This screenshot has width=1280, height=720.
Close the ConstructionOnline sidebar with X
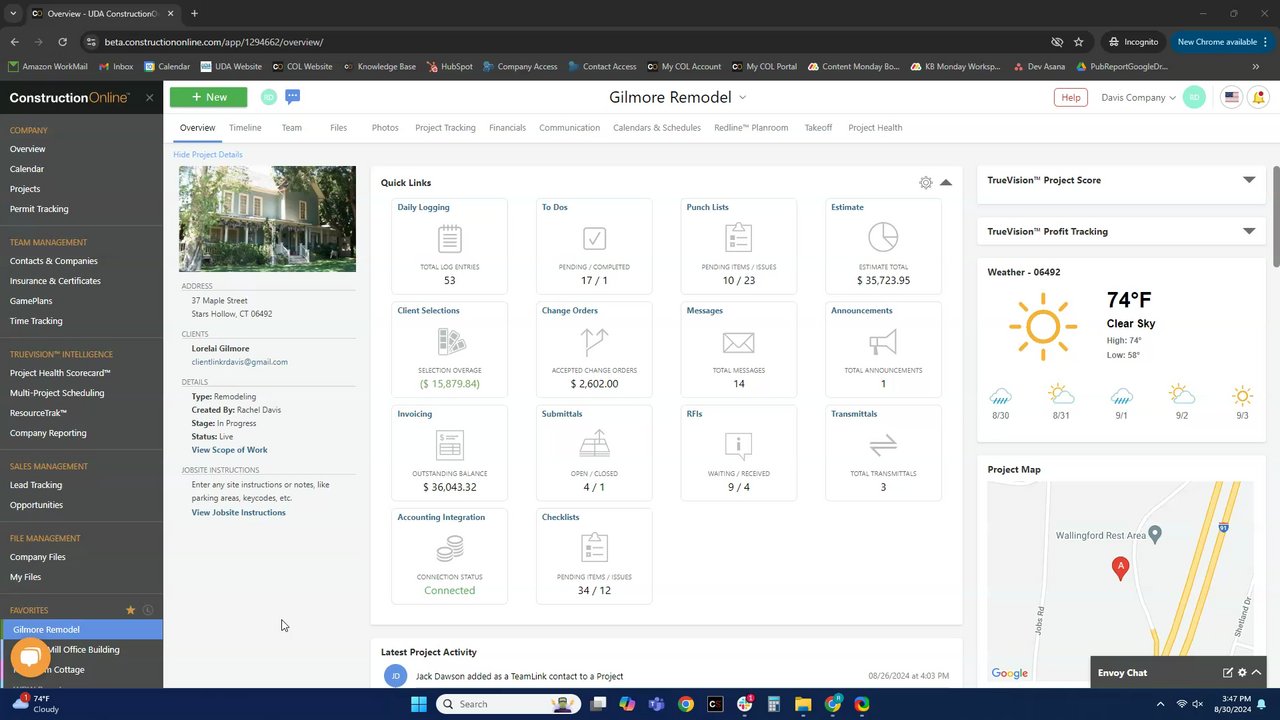[x=149, y=97]
